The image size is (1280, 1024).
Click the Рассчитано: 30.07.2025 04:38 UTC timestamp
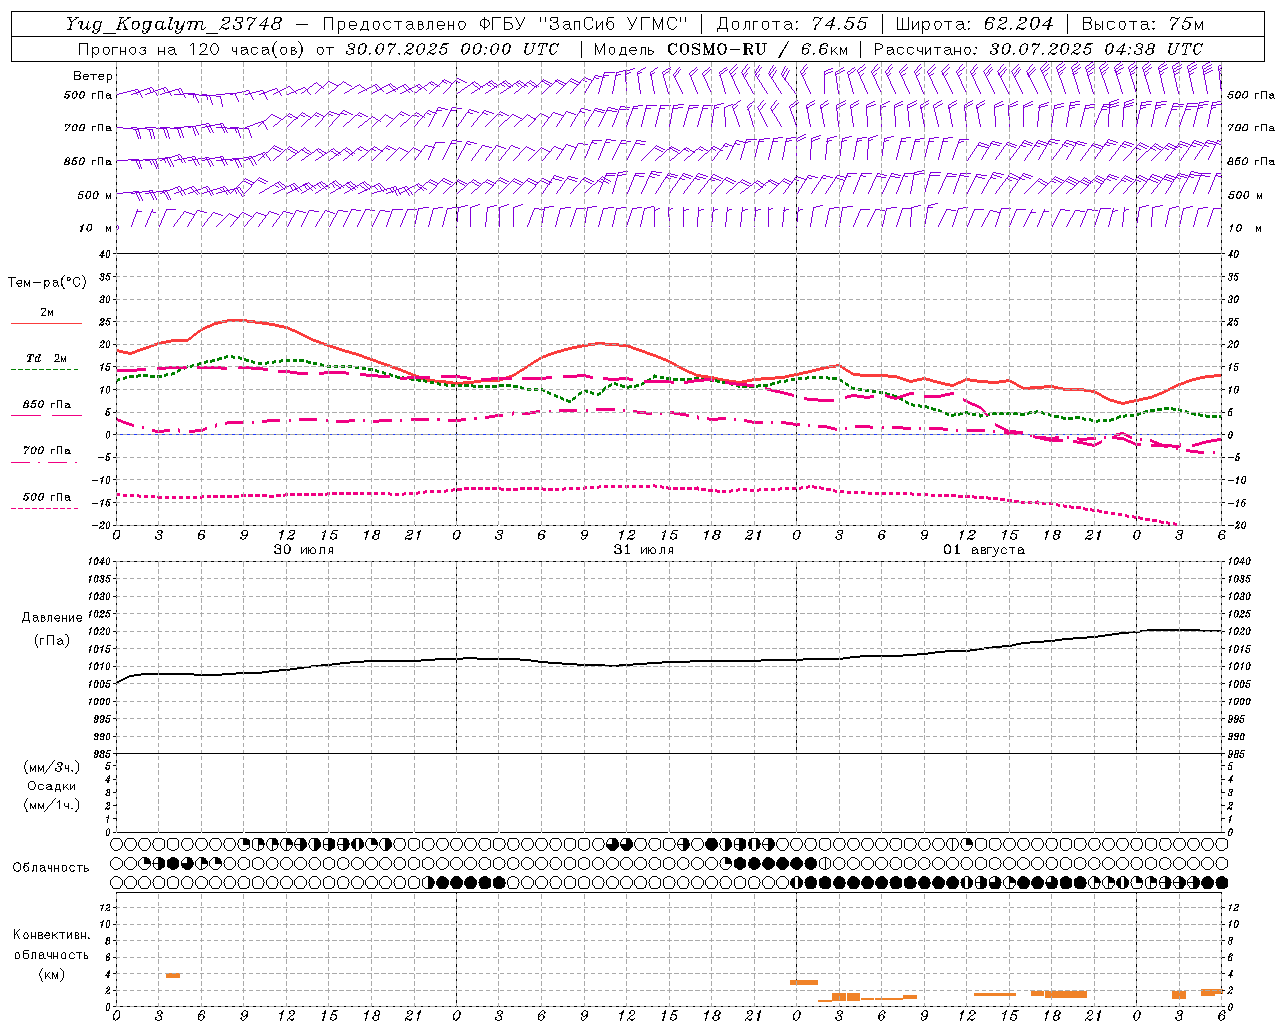(x=1038, y=49)
